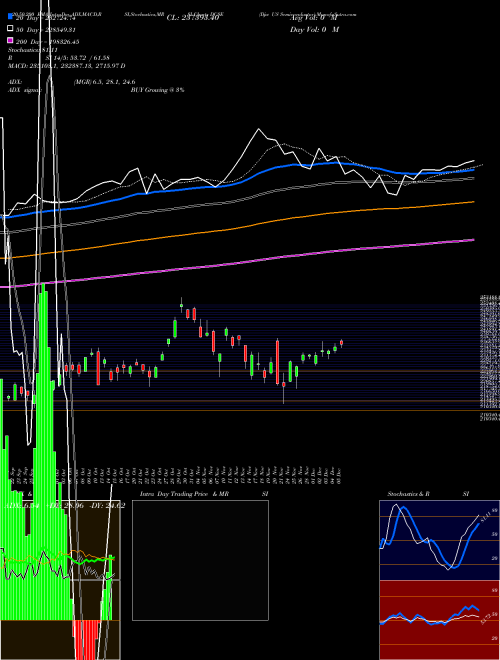Click the white 50 Day legend swatch
The width and height of the screenshot is (500, 660).
11,29
